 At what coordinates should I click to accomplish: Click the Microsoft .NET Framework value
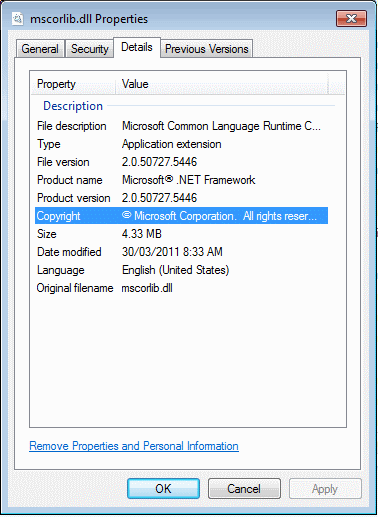coord(189,180)
